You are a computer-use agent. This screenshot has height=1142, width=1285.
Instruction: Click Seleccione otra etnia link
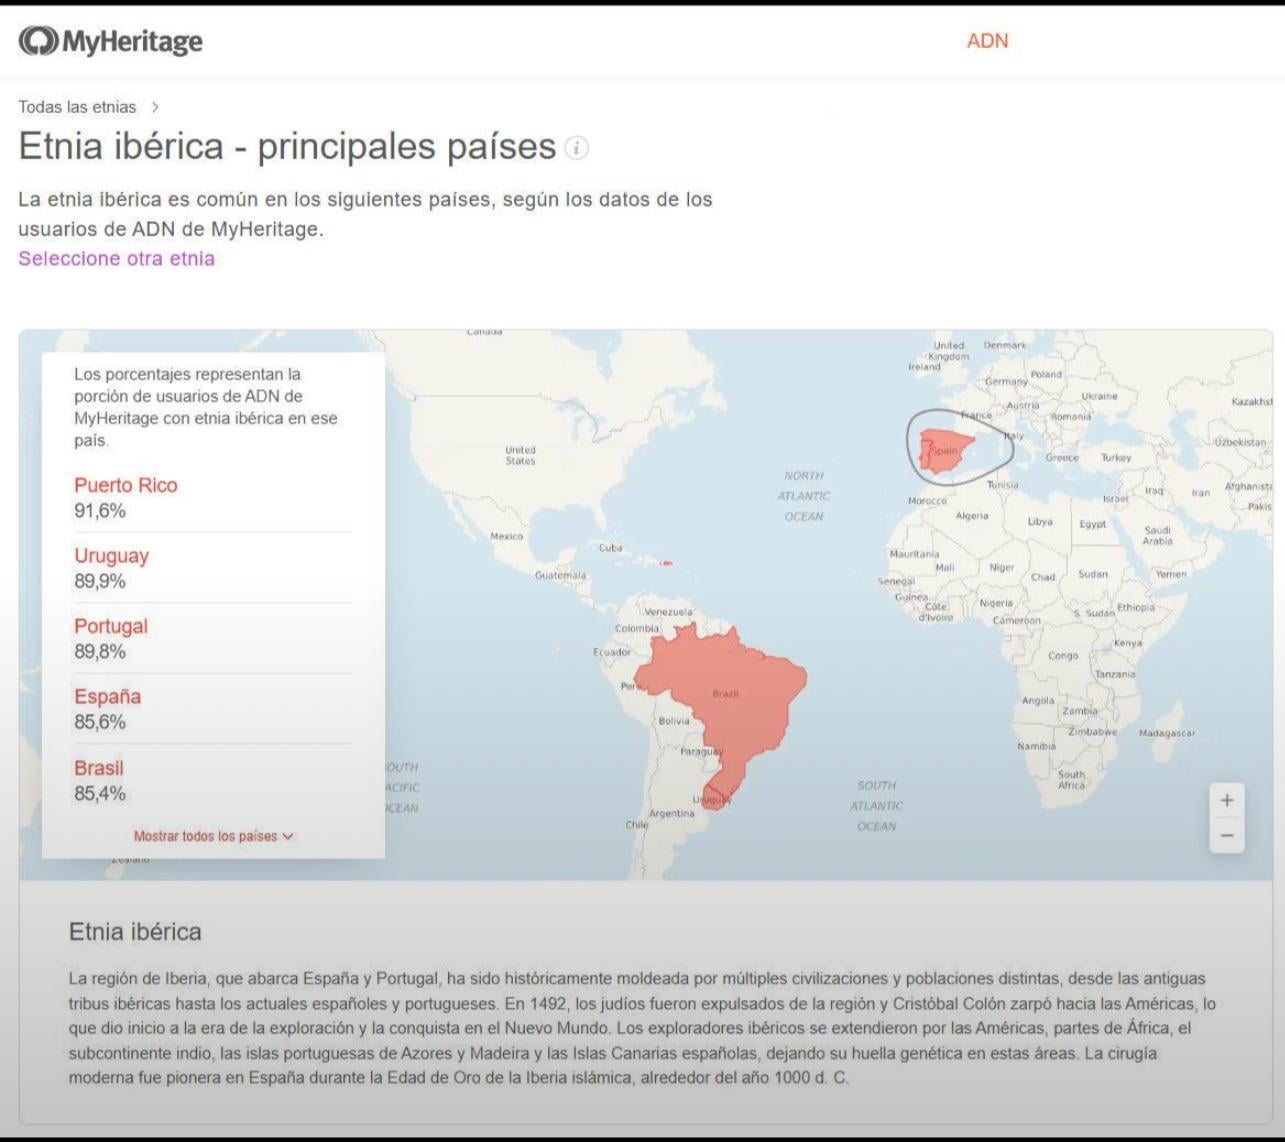116,258
